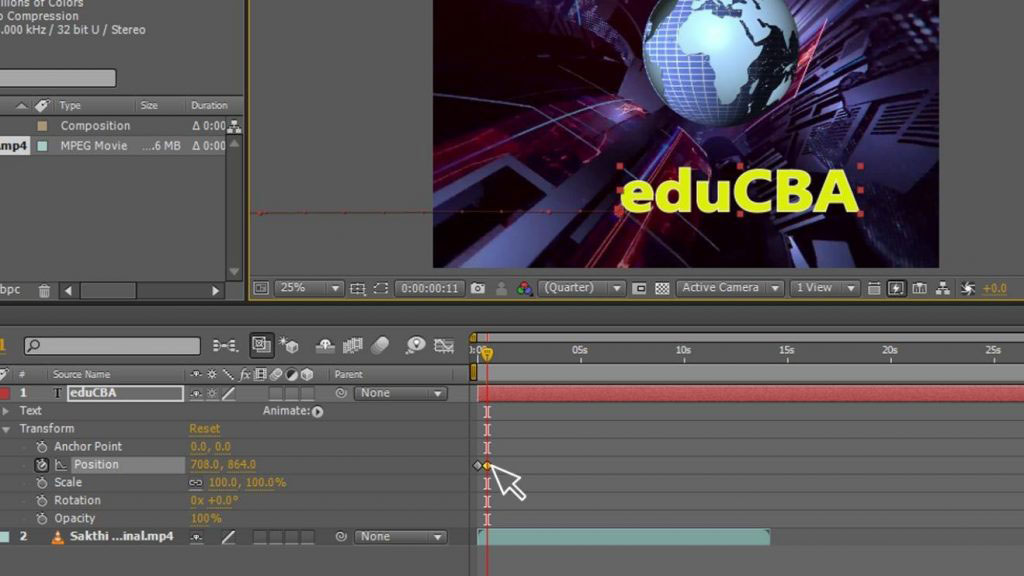Open the Quarter resolution dropdown
Image resolution: width=1024 pixels, height=576 pixels.
point(581,288)
